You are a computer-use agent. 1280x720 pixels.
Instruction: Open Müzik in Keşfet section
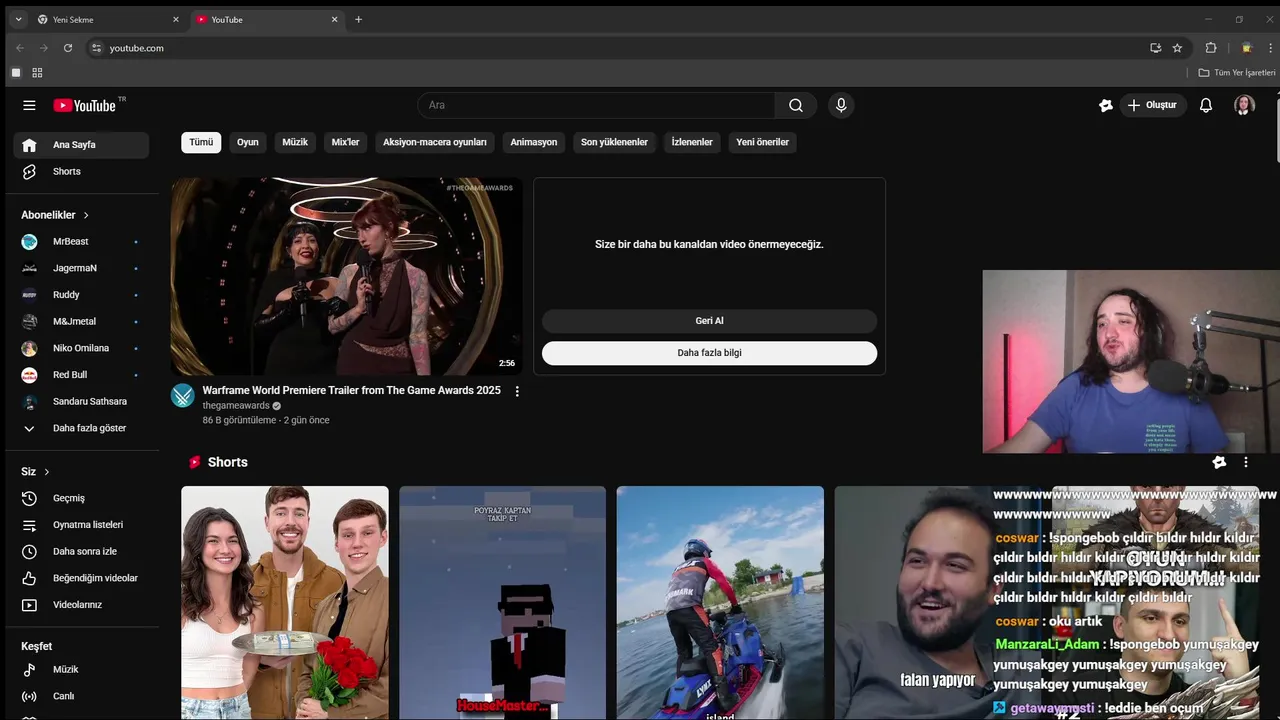pyautogui.click(x=81, y=670)
